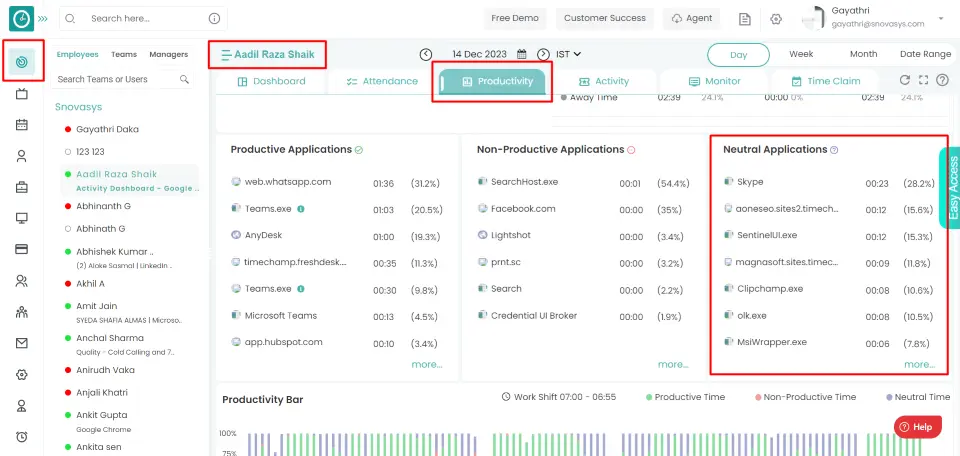Click the search info icon
This screenshot has width=960, height=456.
coord(214,18)
